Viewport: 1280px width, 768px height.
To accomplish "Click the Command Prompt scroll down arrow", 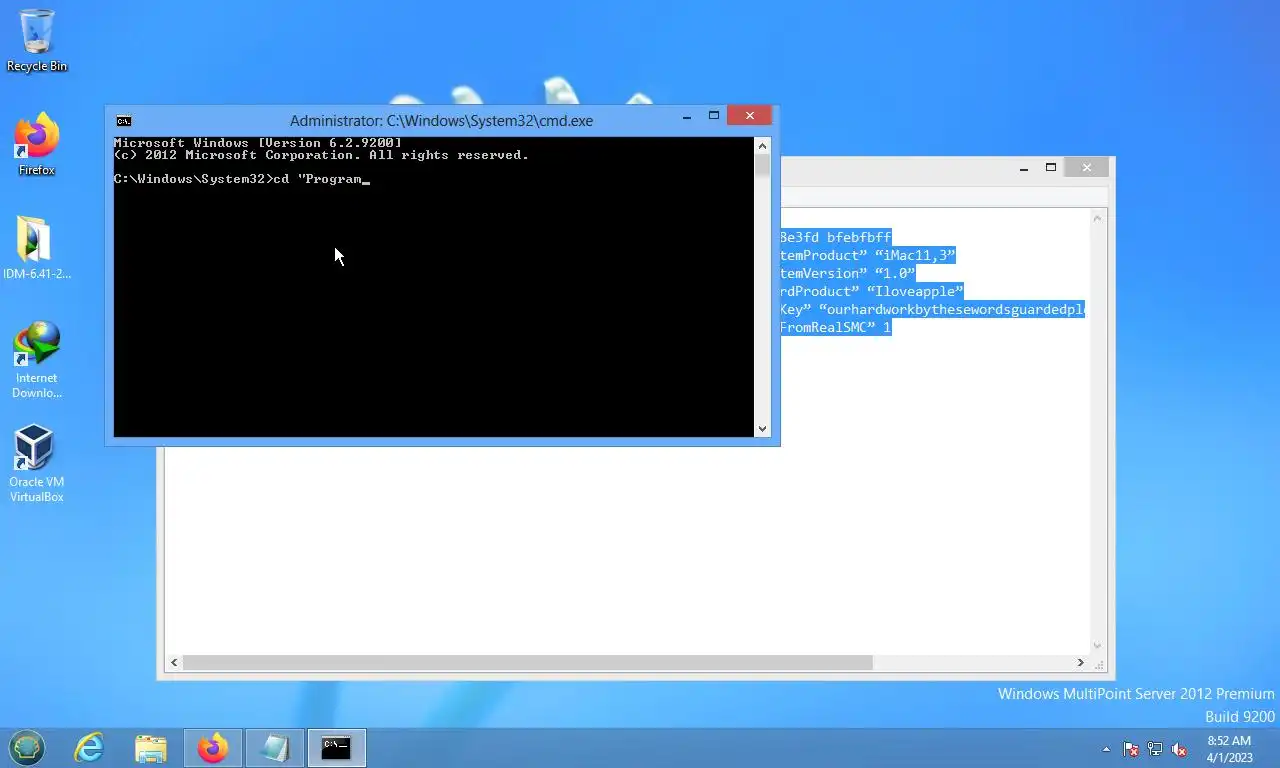I will (762, 429).
